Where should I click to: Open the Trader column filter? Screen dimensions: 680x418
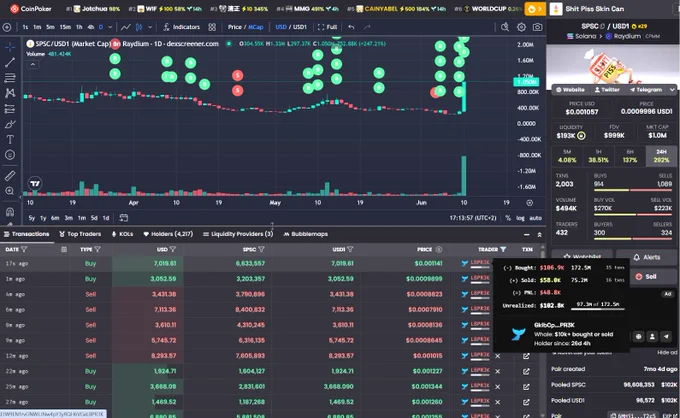pyautogui.click(x=503, y=249)
